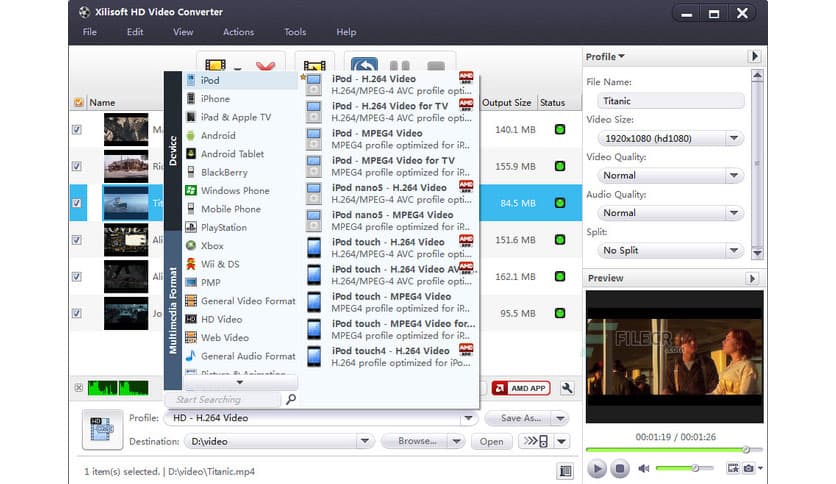Open the Audio Quality dropdown
This screenshot has width=836, height=484.
point(734,213)
